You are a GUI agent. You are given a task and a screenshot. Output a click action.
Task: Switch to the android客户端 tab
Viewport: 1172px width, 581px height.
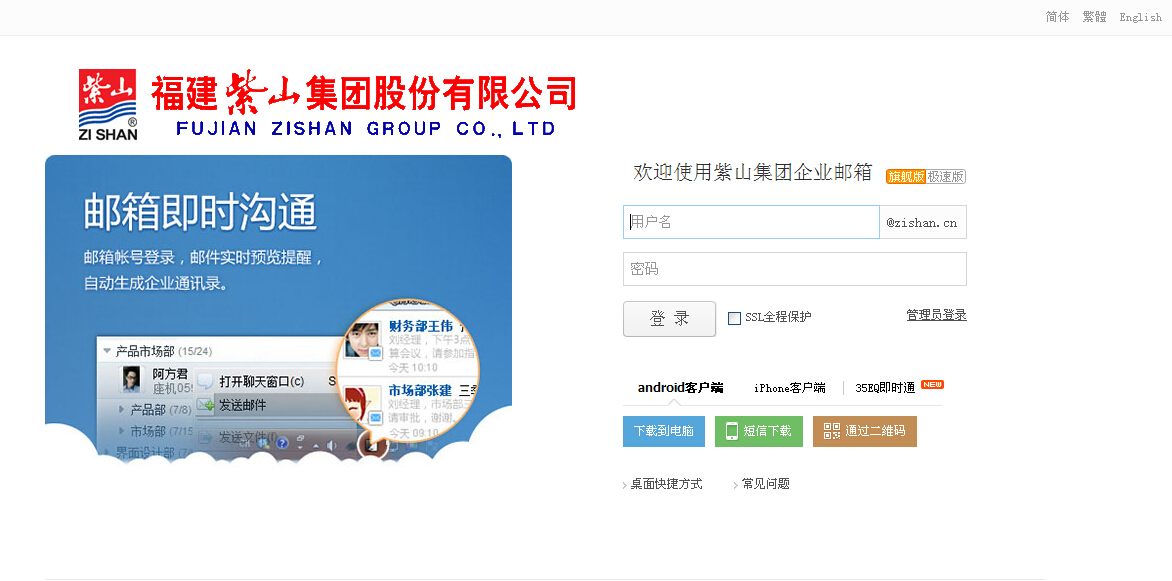(x=680, y=388)
